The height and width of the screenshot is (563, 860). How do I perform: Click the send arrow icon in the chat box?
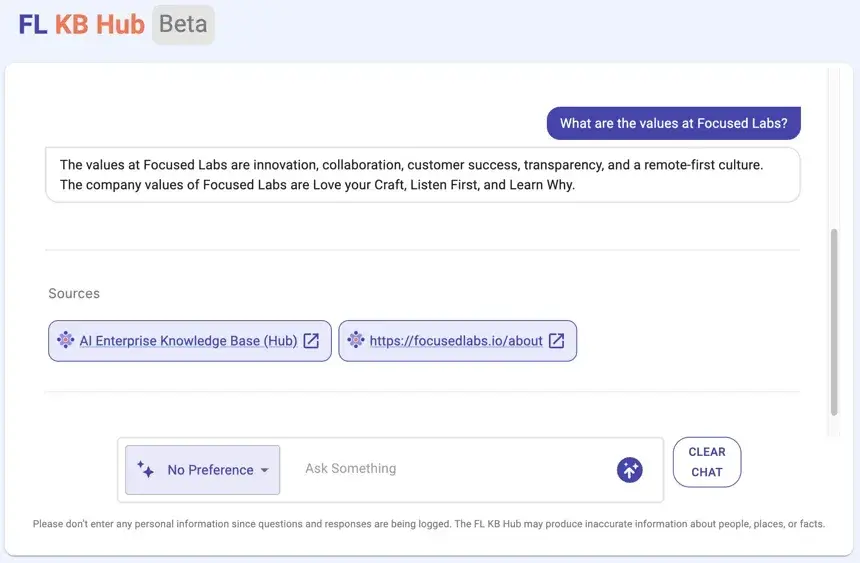629,470
